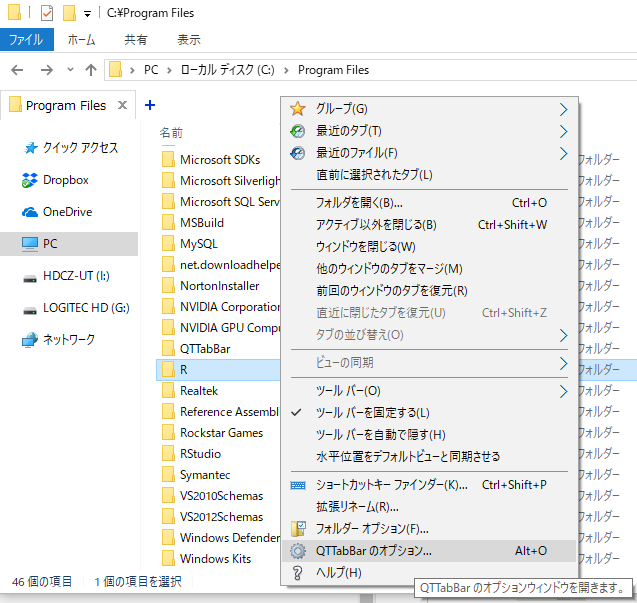637x603 pixels.
Task: Click the PC monitor icon in sidebar
Action: (30, 244)
